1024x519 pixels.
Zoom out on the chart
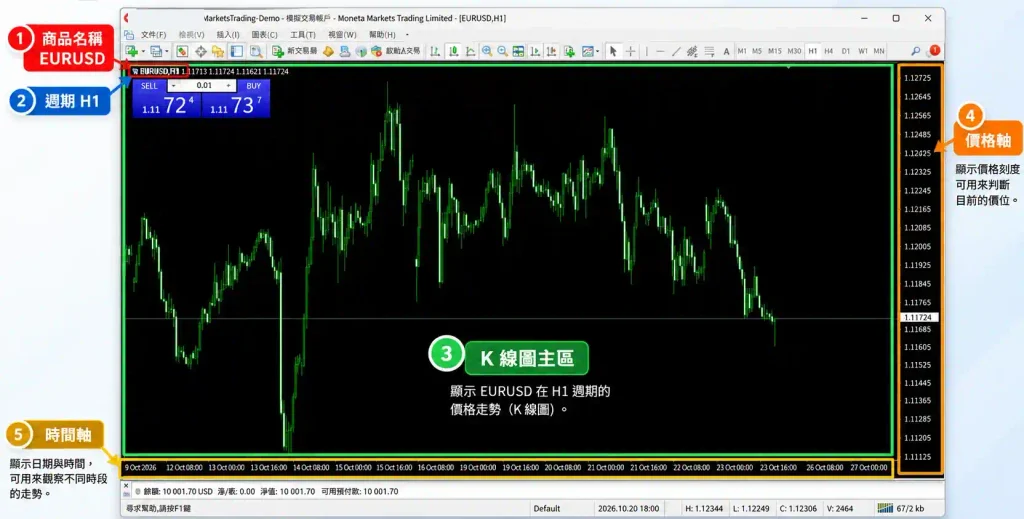tap(502, 51)
